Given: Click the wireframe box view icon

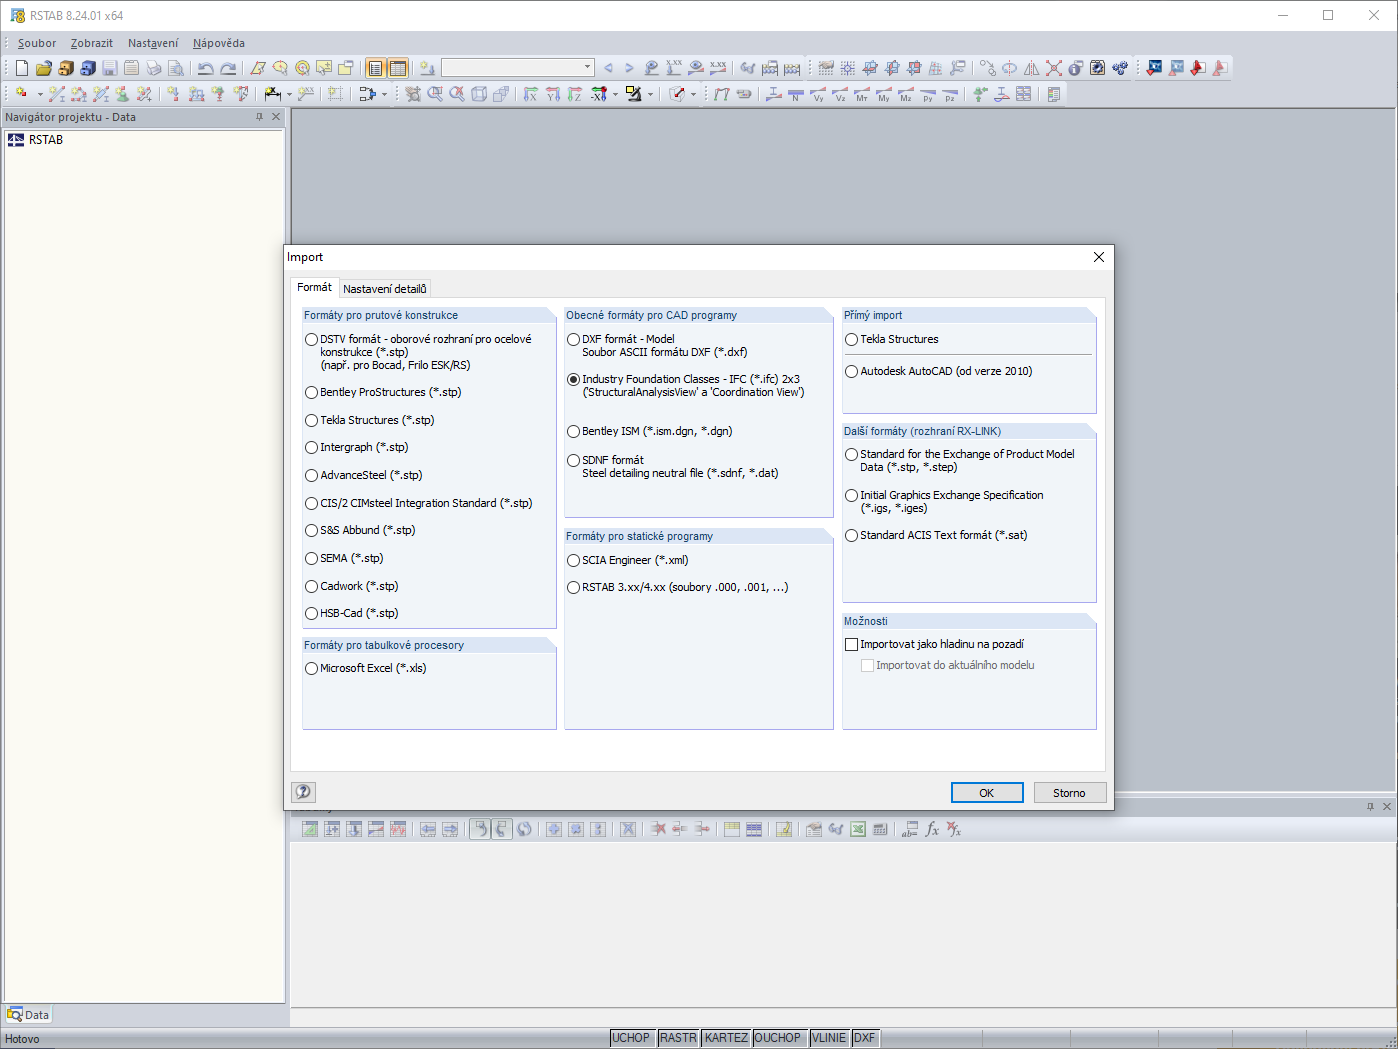Looking at the screenshot, I should [479, 94].
